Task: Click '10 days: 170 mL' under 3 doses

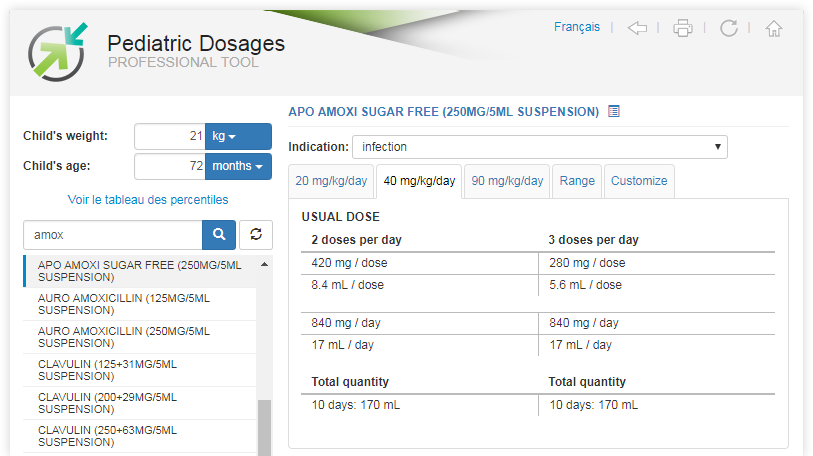Action: (x=594, y=405)
